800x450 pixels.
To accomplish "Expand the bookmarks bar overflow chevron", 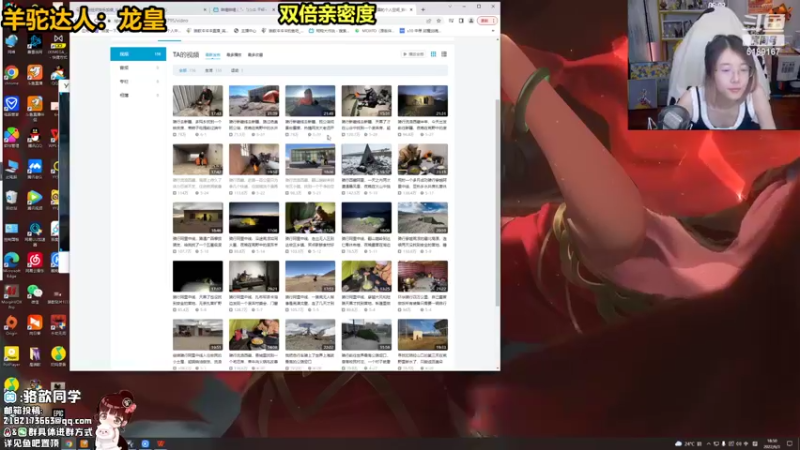I will pos(493,31).
